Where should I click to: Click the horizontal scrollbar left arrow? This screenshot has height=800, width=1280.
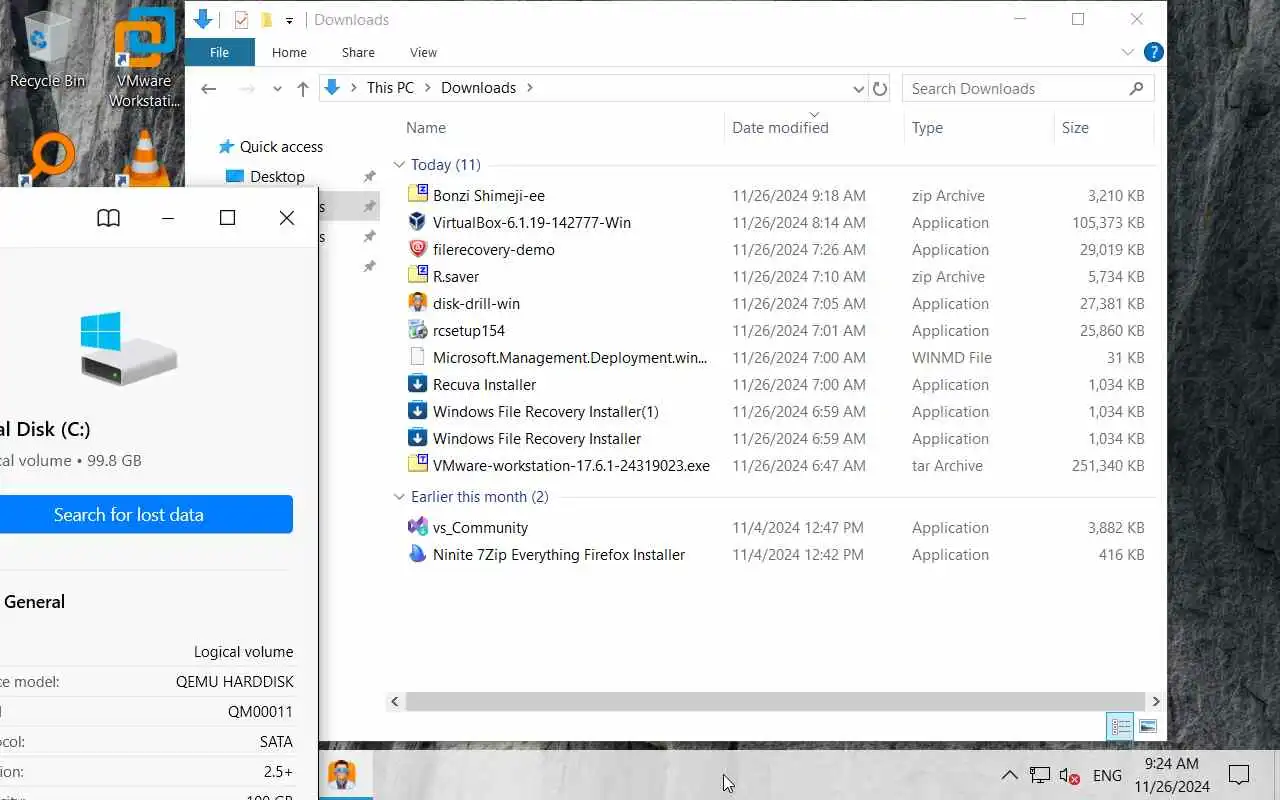pos(395,702)
